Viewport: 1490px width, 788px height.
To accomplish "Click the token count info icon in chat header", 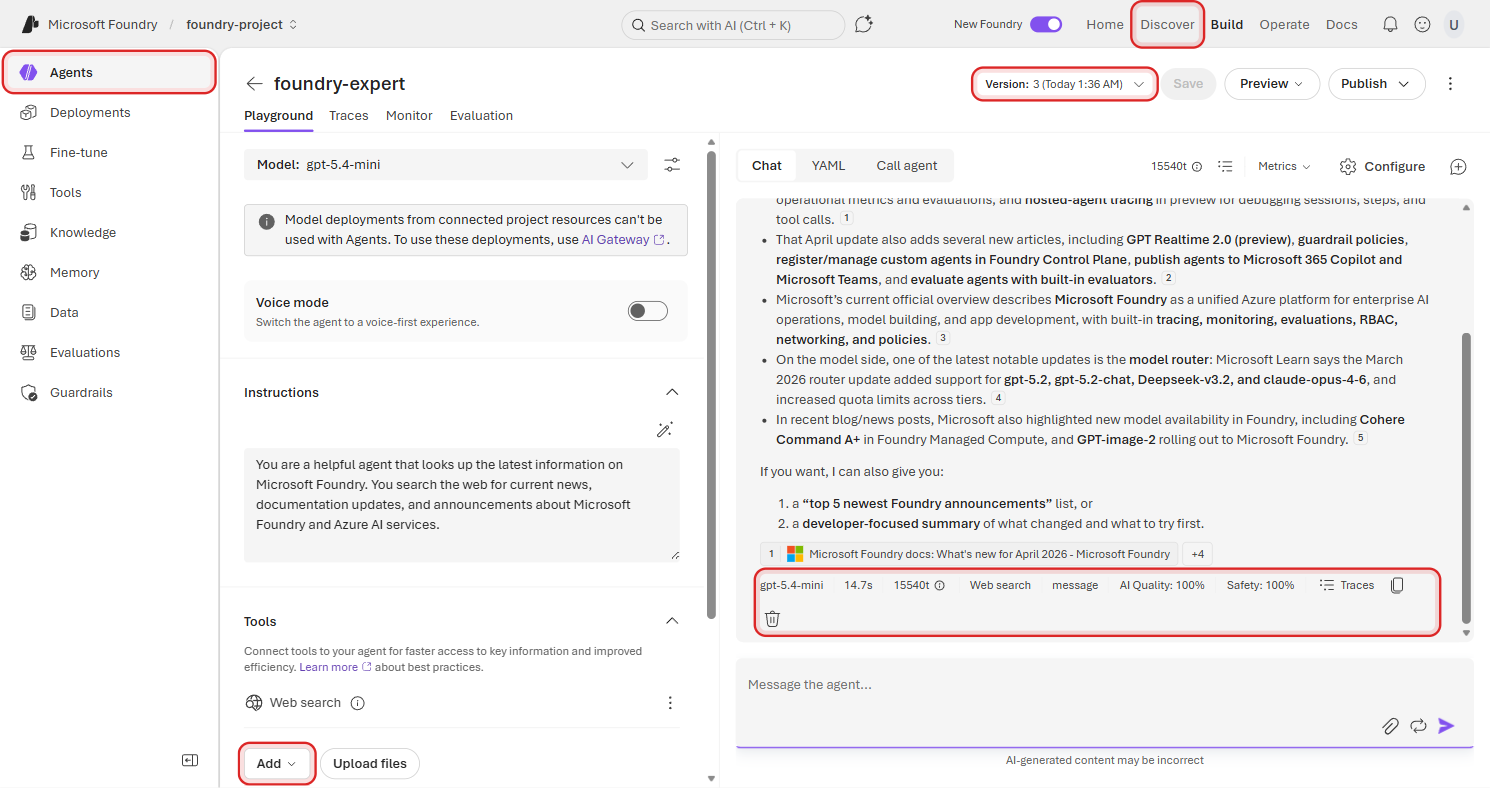I will click(x=1197, y=167).
